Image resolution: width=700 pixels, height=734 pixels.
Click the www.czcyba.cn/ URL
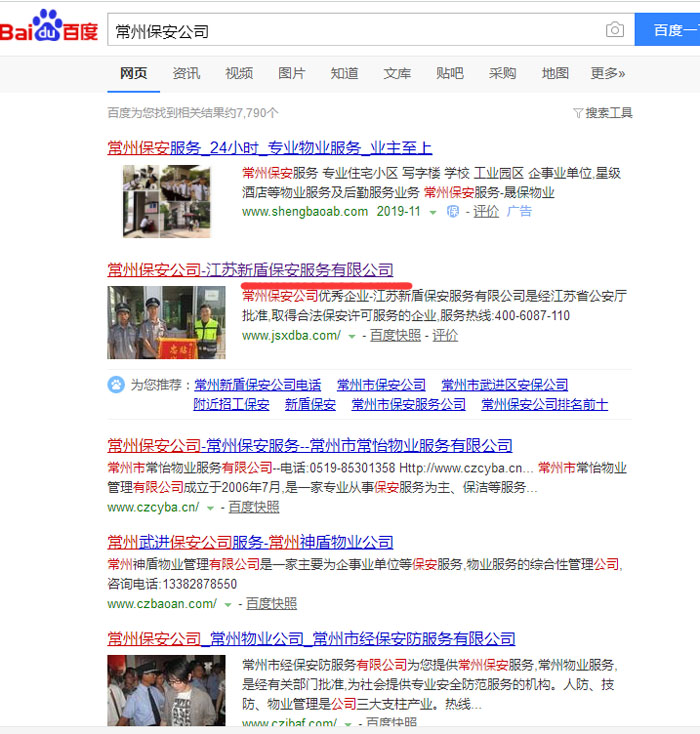pyautogui.click(x=153, y=507)
